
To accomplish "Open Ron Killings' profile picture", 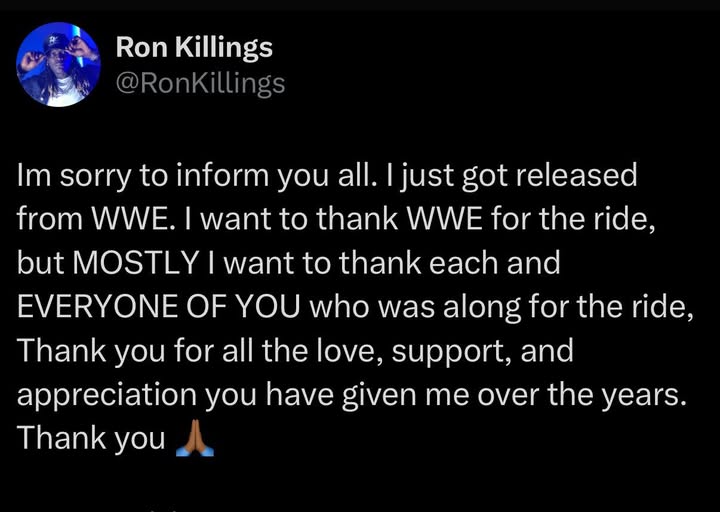I will (58, 64).
